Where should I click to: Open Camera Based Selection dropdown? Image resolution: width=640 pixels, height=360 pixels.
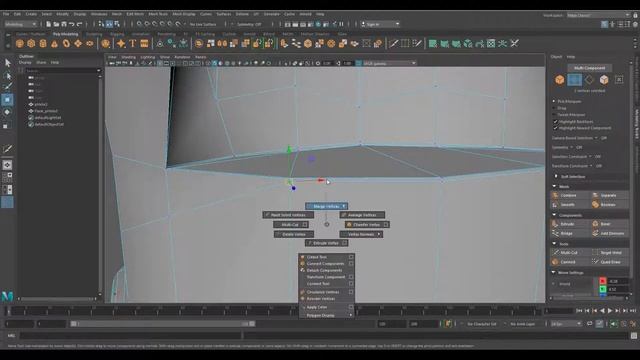tap(596, 138)
